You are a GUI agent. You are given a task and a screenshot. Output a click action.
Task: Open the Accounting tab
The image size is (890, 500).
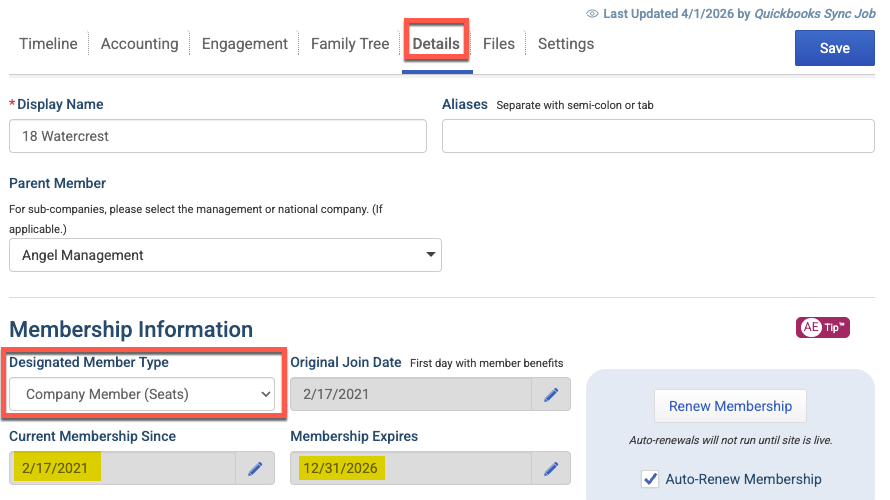click(x=140, y=44)
